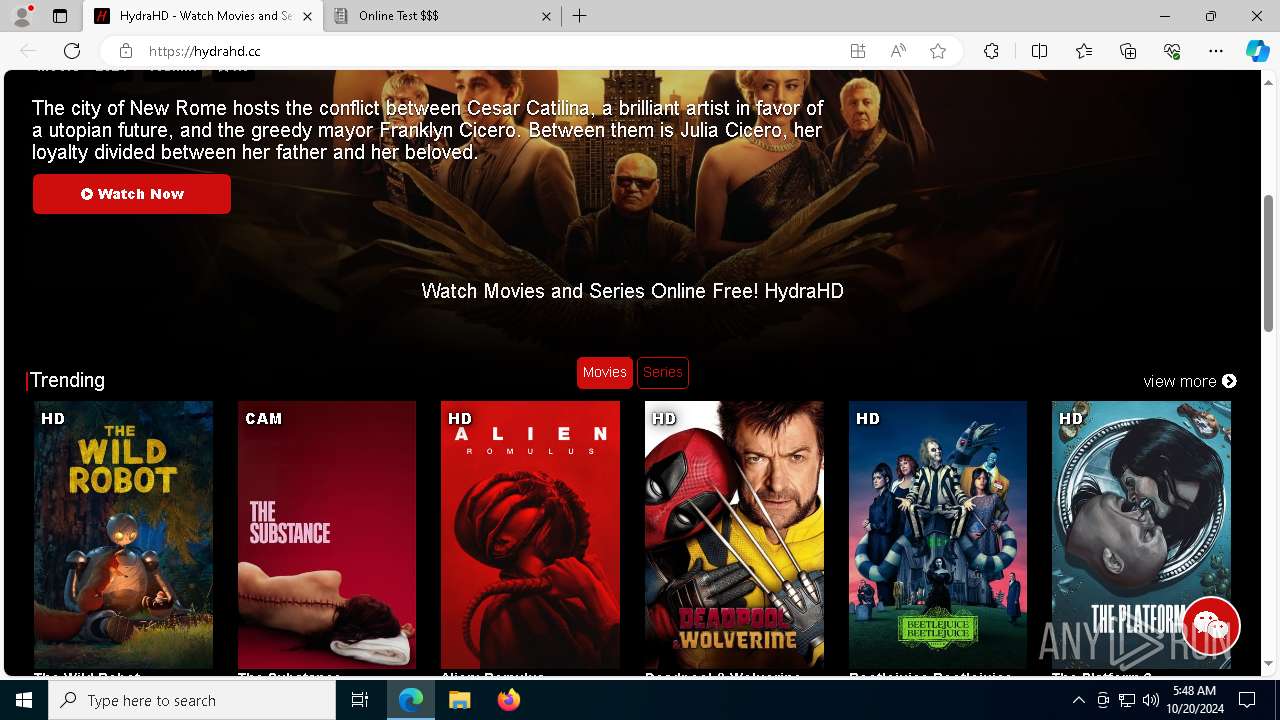Click the page vertical scrollbar thumb
The width and height of the screenshot is (1280, 720).
(1268, 262)
